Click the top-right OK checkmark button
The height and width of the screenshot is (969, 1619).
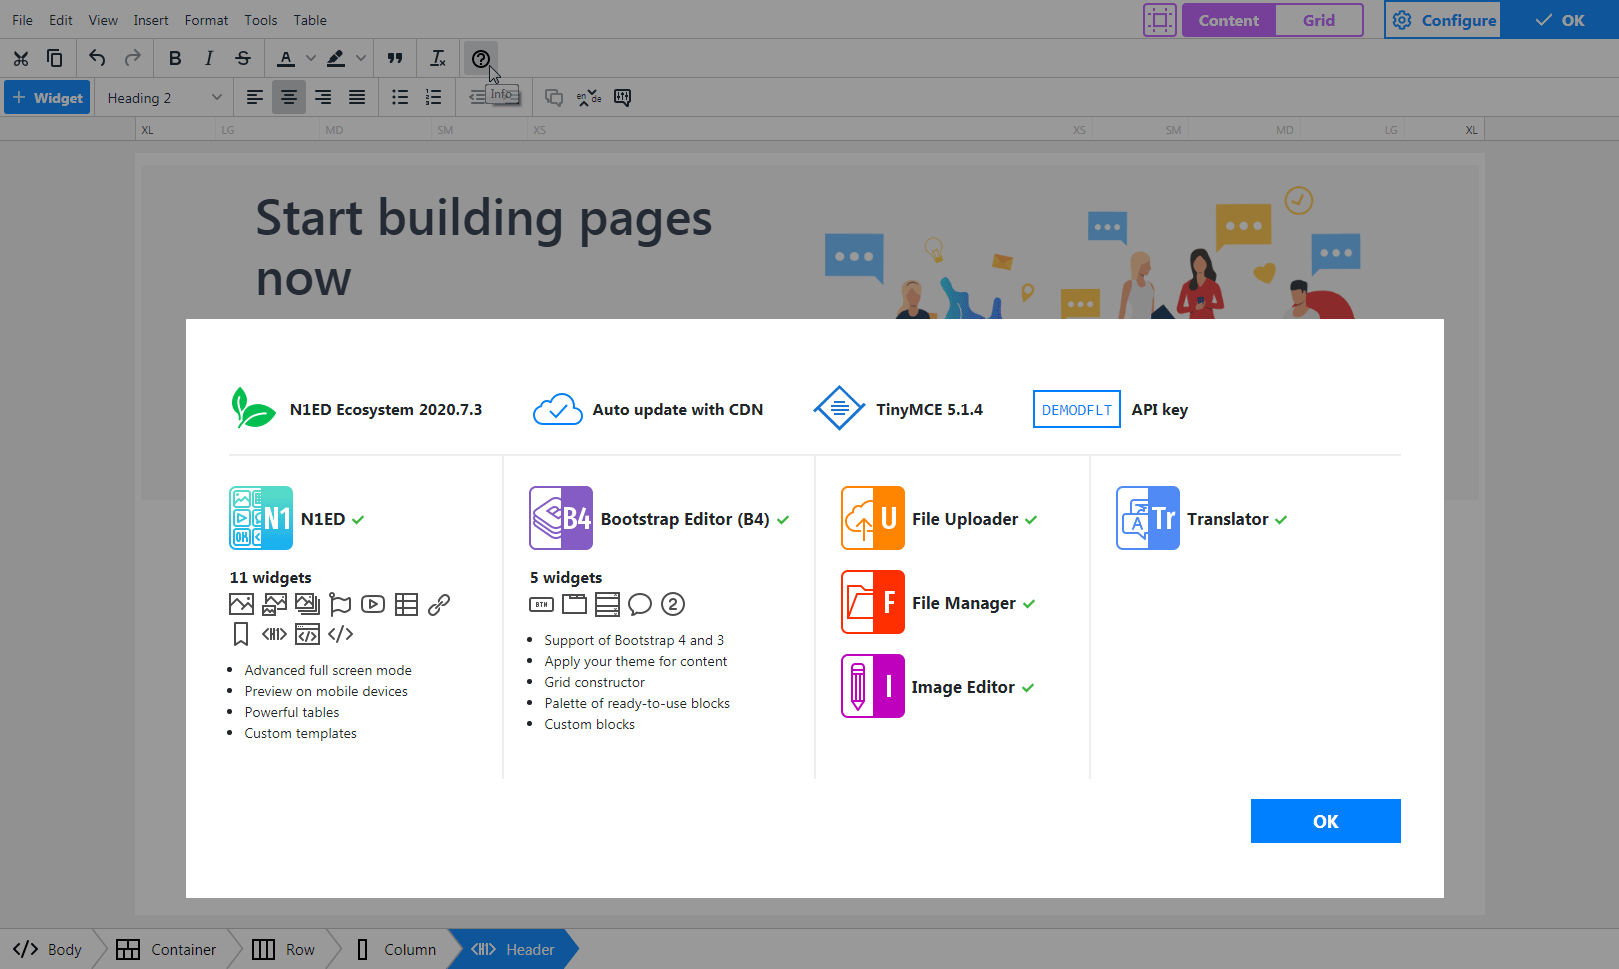(x=1561, y=20)
